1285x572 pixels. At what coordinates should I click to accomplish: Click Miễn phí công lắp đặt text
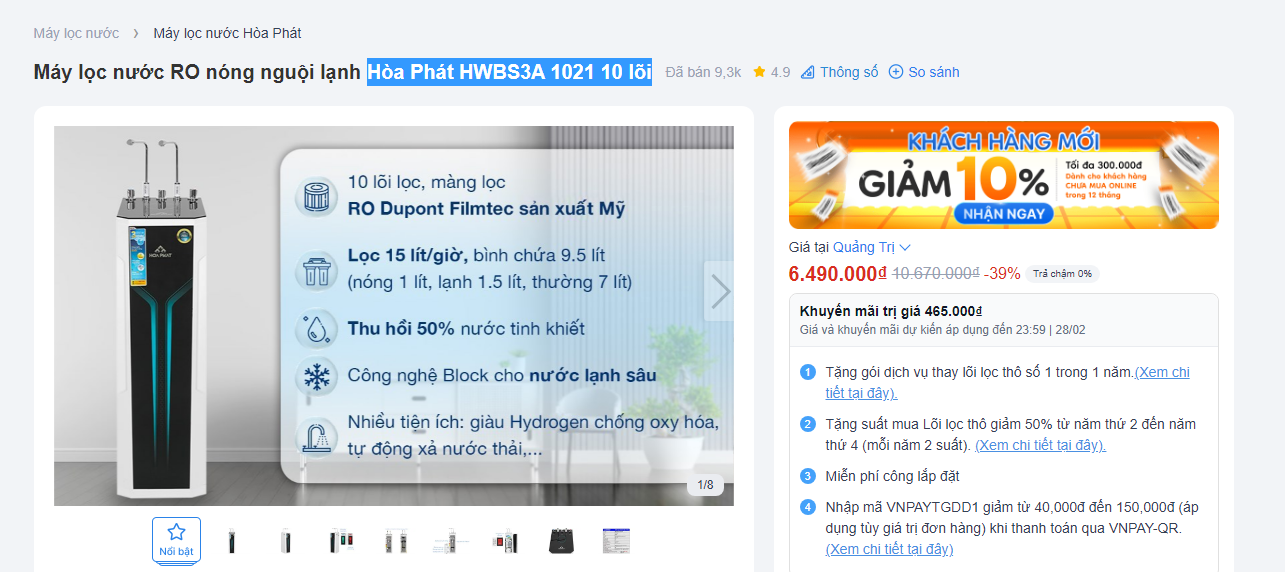pos(892,476)
